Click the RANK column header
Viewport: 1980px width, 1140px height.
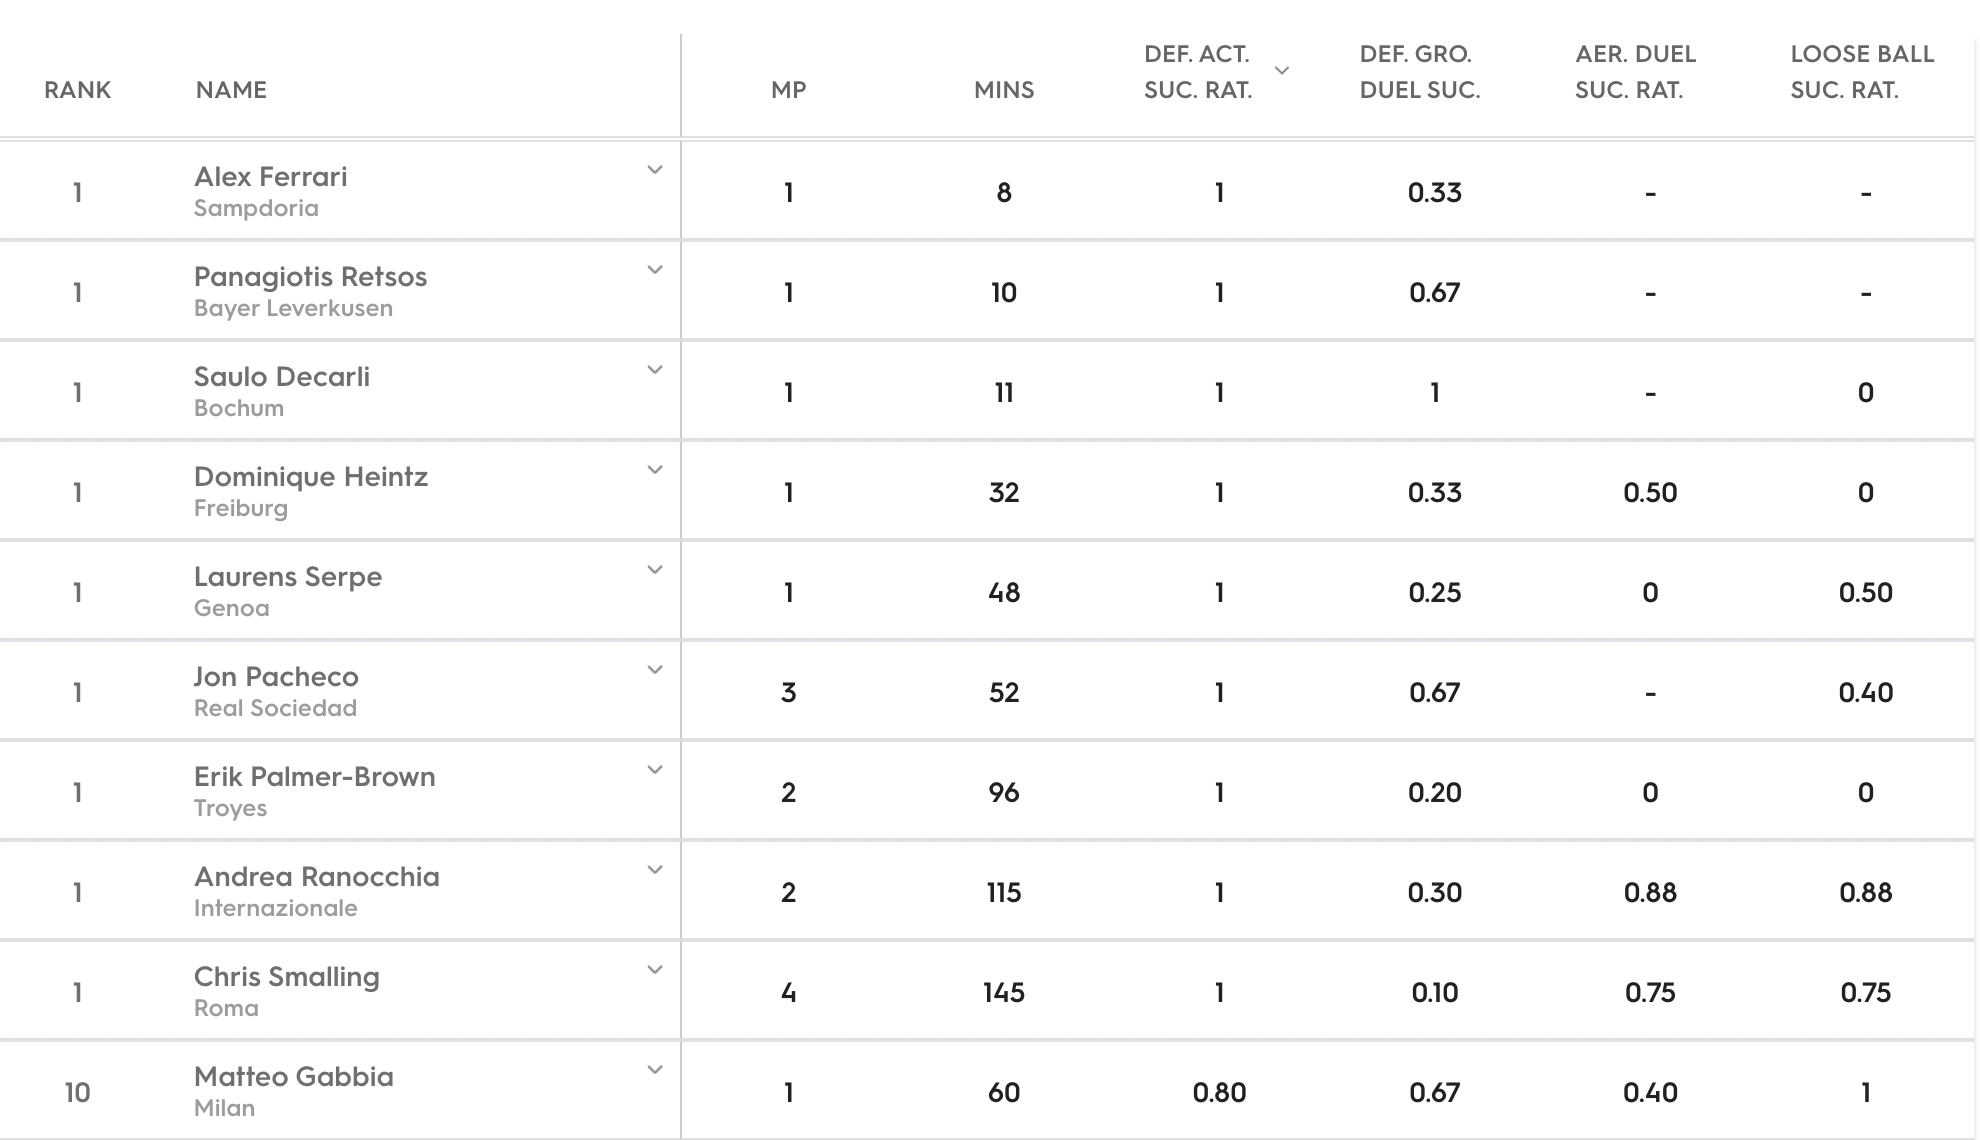pos(77,90)
